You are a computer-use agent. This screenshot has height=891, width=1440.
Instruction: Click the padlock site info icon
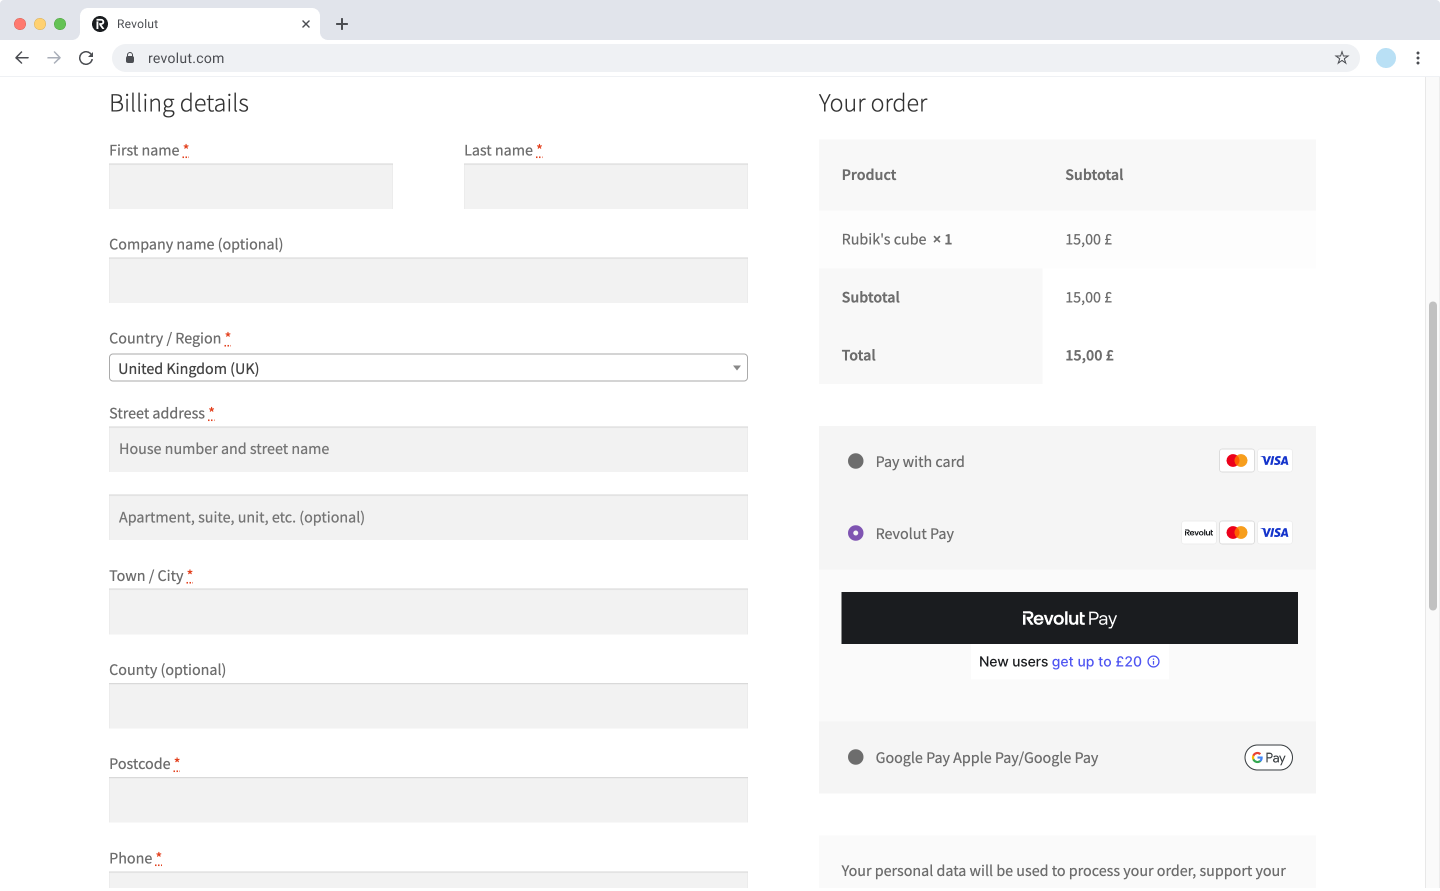(130, 58)
